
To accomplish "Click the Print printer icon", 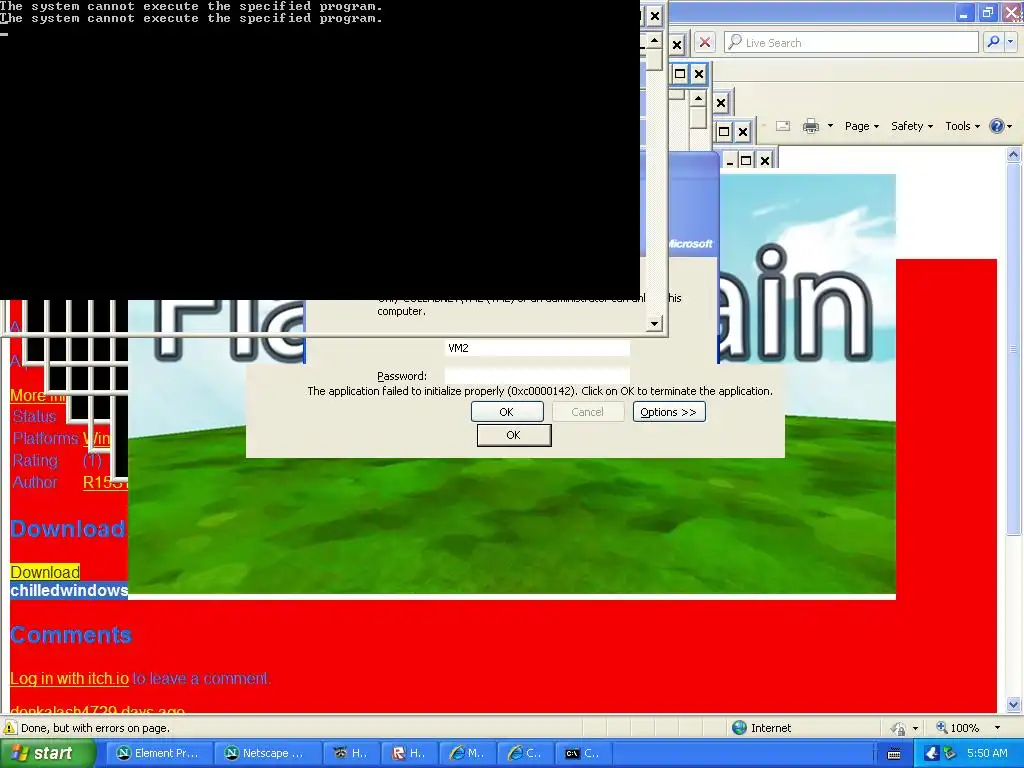I will tap(810, 126).
